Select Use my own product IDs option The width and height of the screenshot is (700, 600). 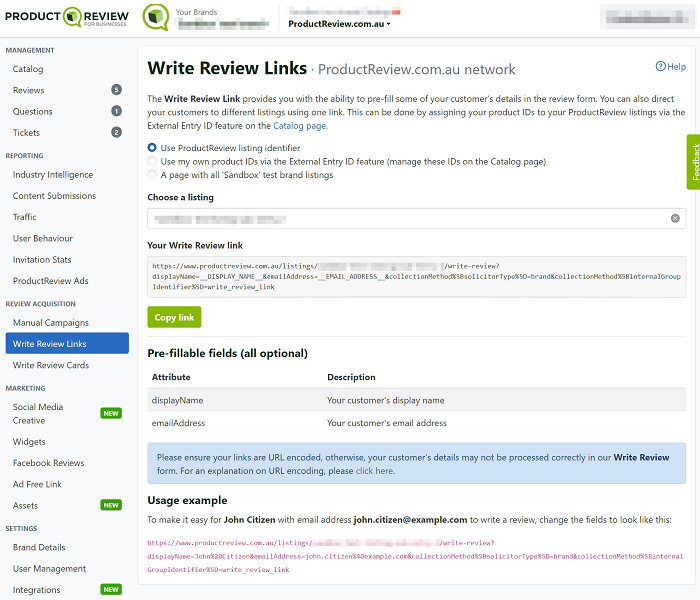pos(152,161)
